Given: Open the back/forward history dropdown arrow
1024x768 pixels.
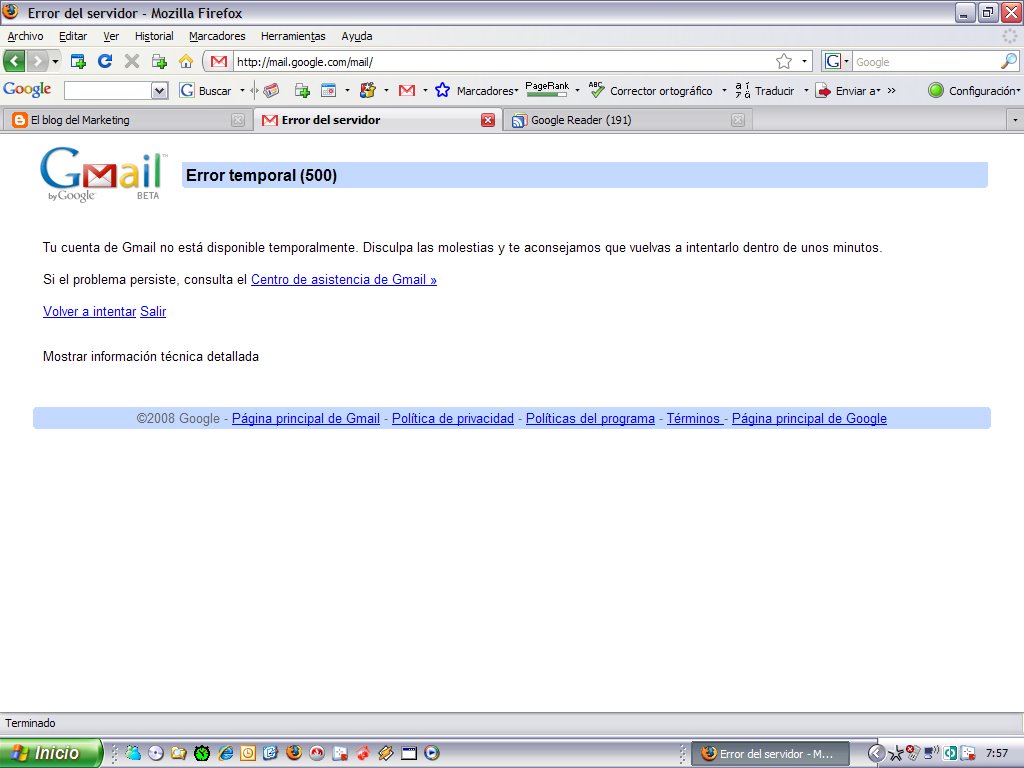Looking at the screenshot, I should (56, 62).
